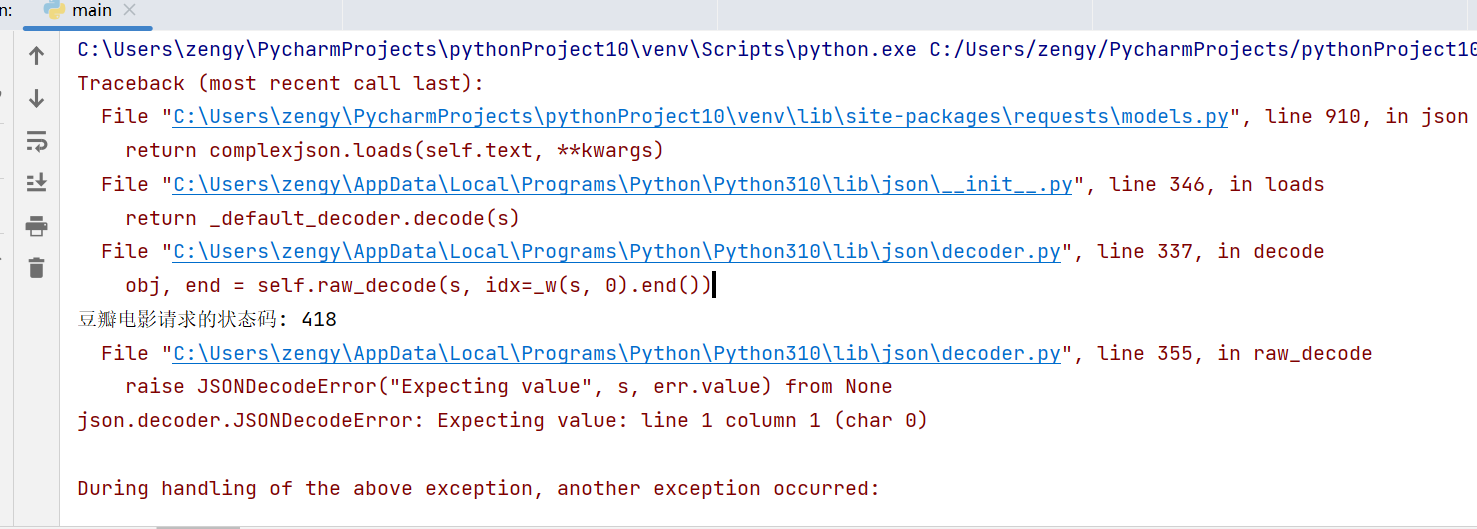
Task: Click the 'During handling of the above exception' line
Action: (x=479, y=489)
